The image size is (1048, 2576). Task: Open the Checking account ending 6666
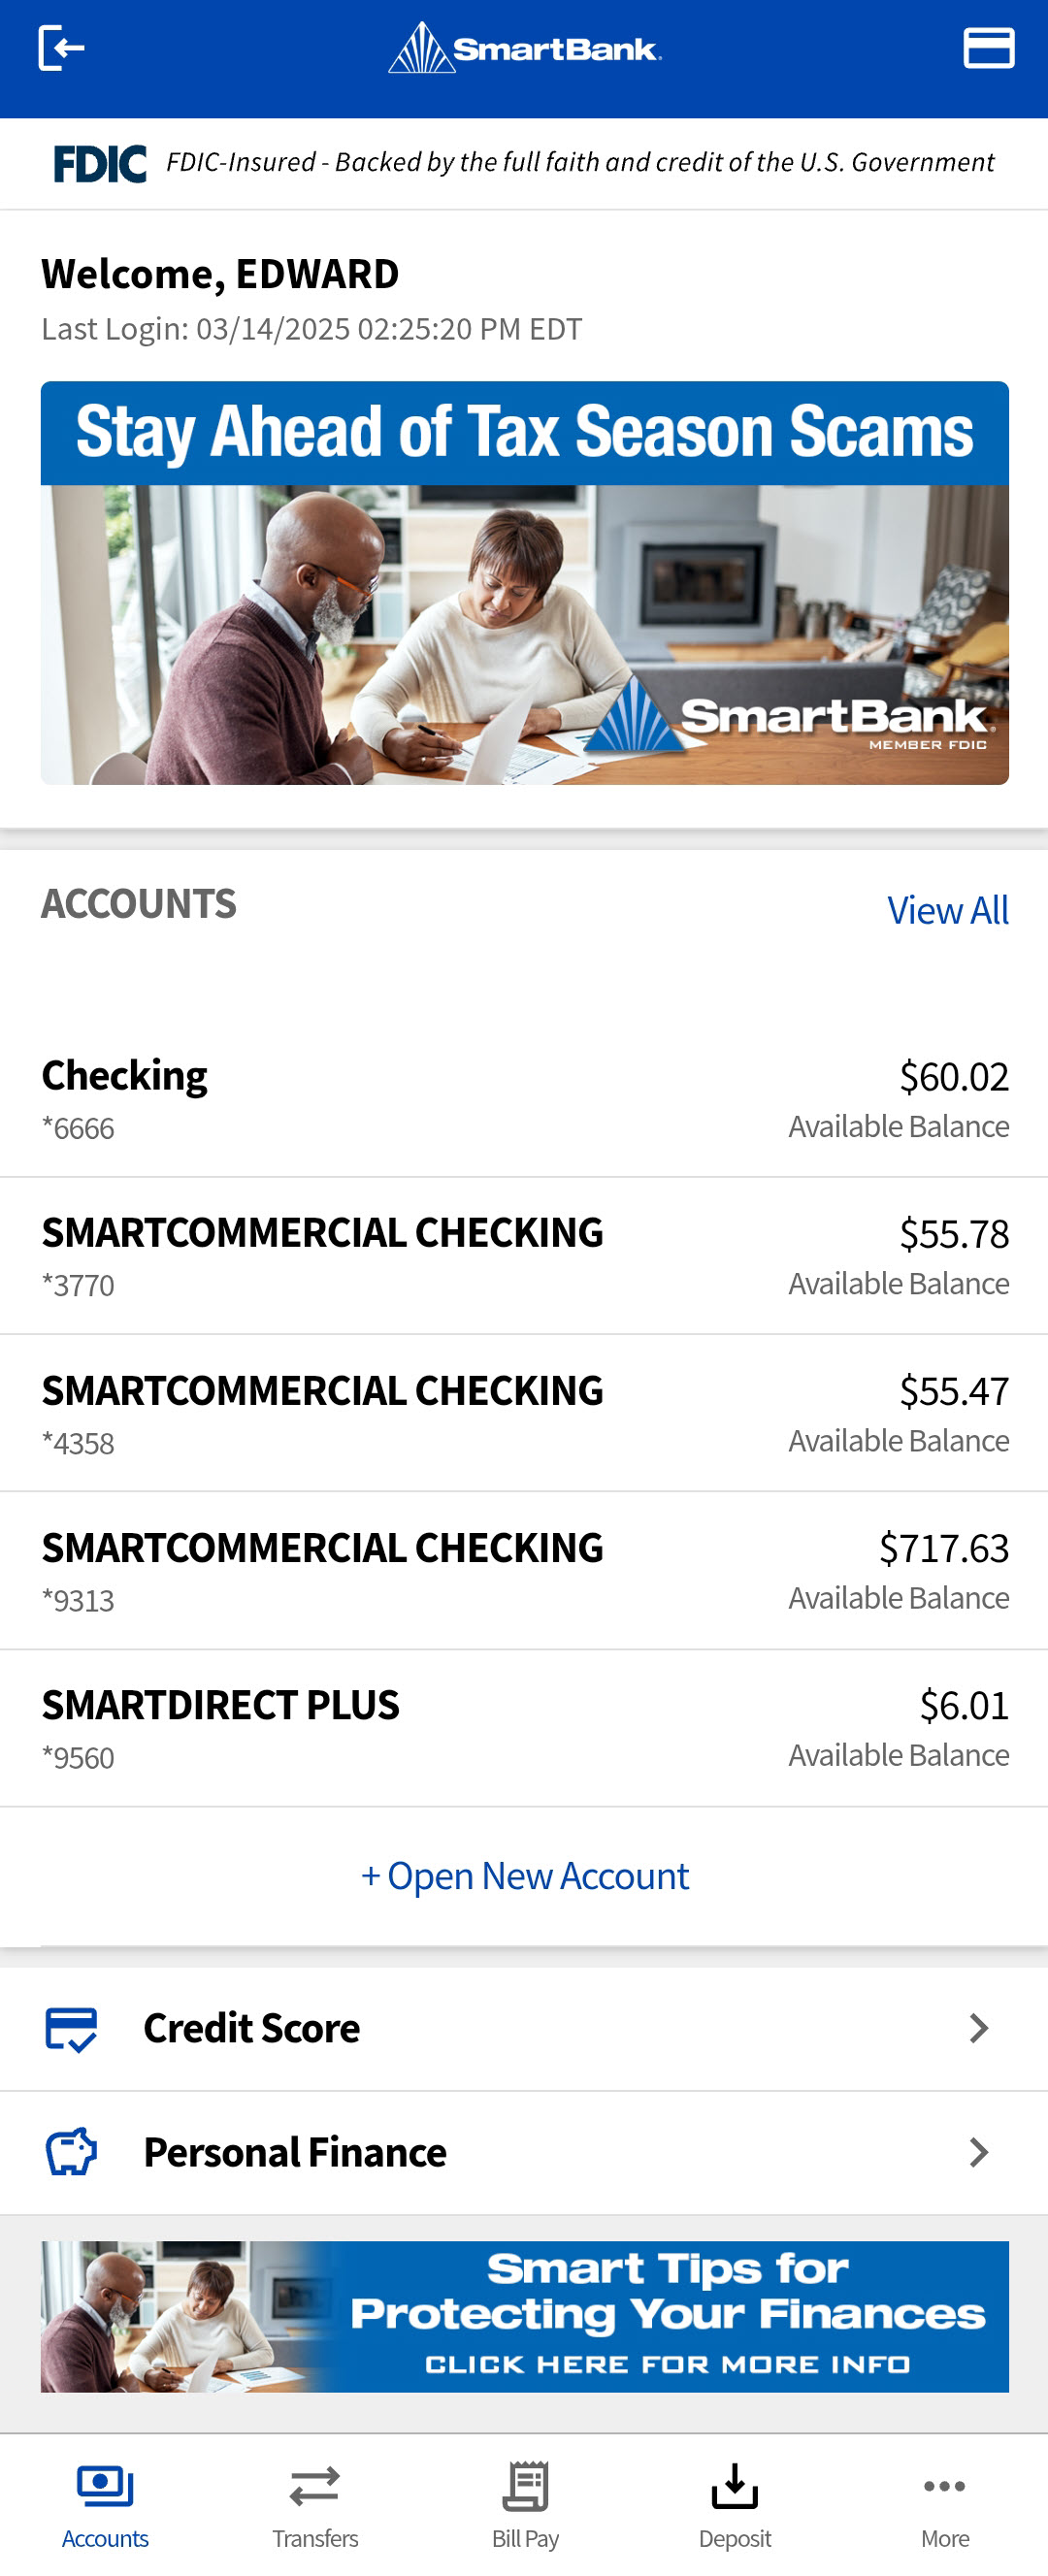pyautogui.click(x=524, y=1099)
